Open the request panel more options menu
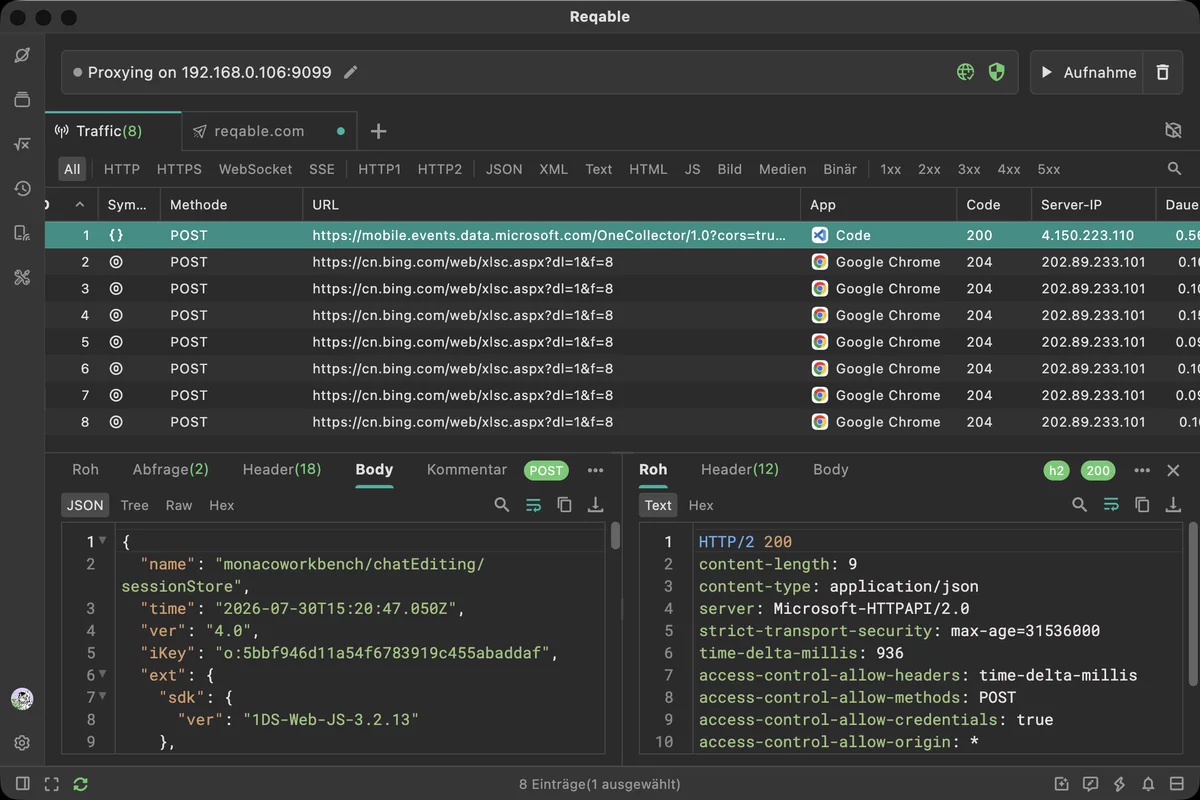 596,470
